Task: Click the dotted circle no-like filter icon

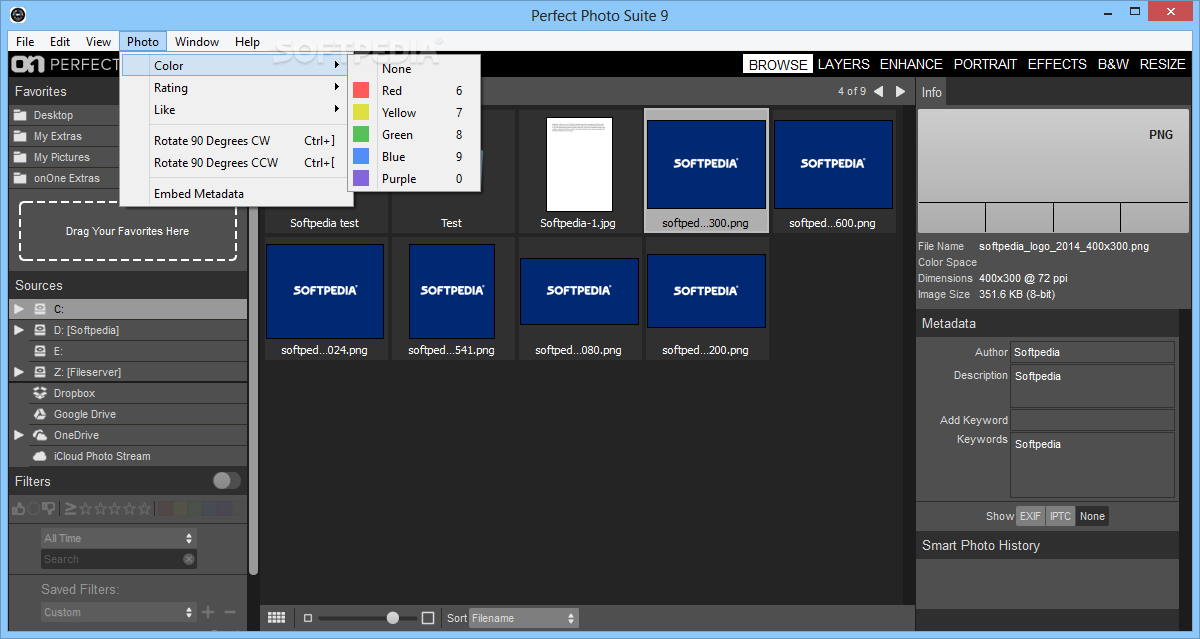Action: point(34,509)
